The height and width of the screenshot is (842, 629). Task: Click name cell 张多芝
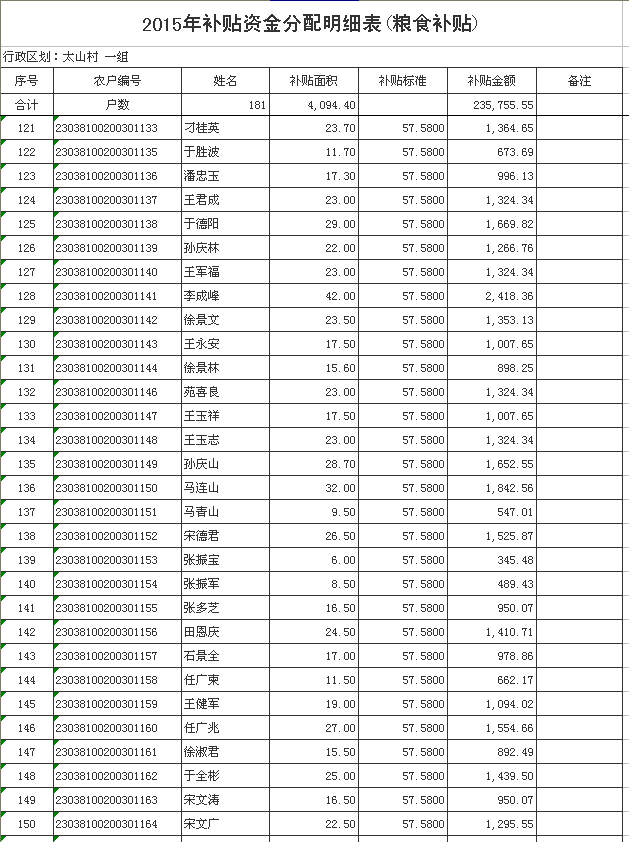point(226,608)
